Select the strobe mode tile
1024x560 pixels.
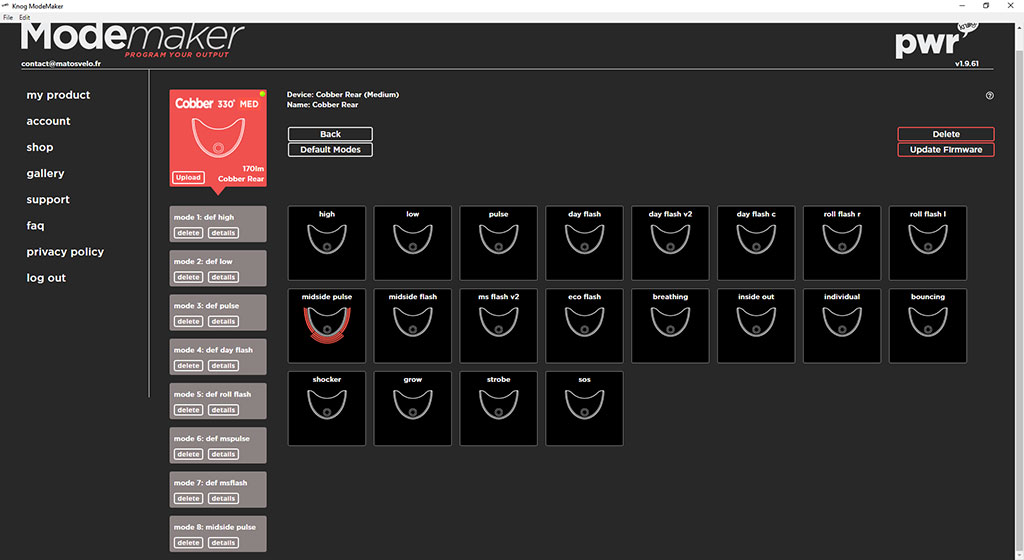[498, 409]
